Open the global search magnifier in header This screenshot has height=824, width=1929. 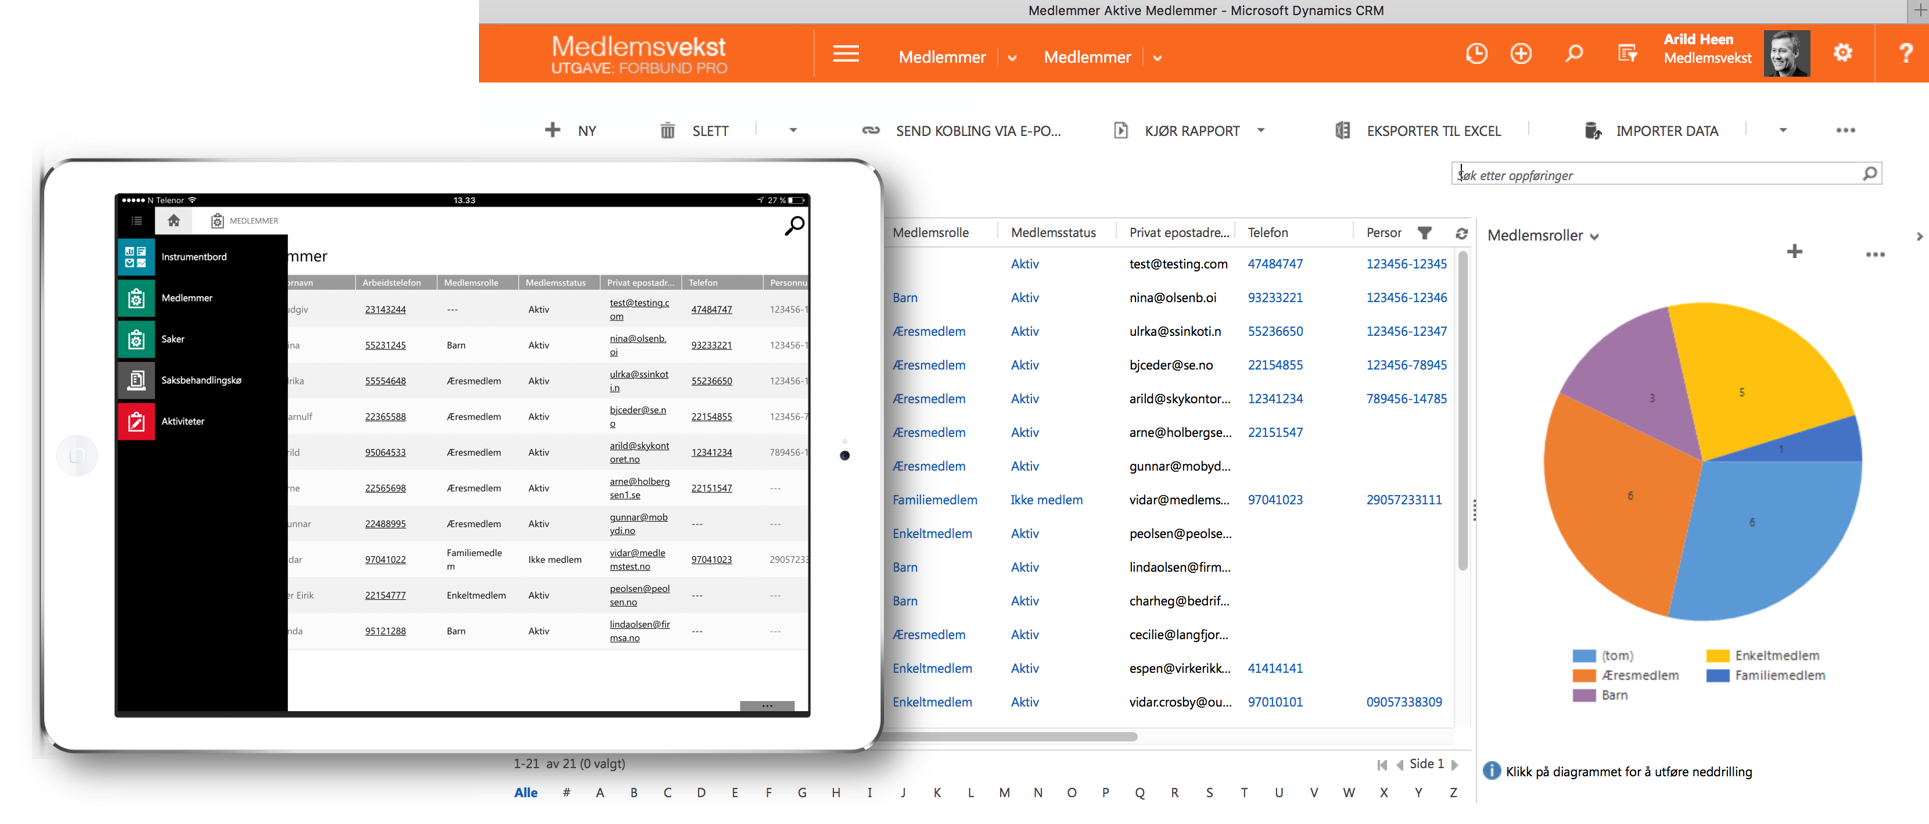tap(1574, 54)
